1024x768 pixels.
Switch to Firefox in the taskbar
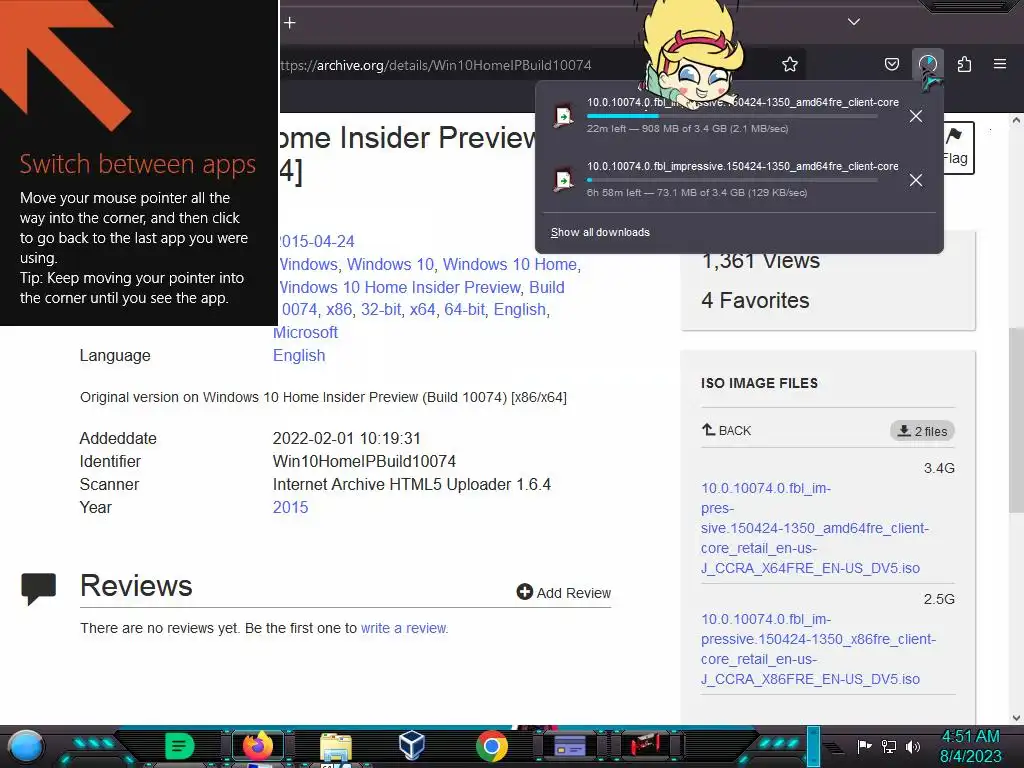click(x=257, y=746)
